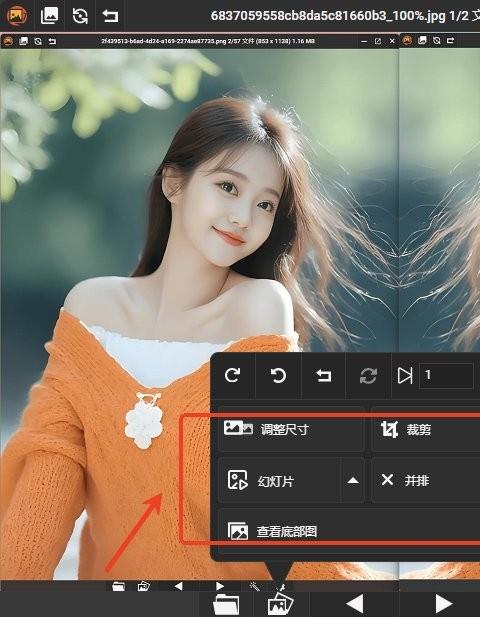The width and height of the screenshot is (480, 617).
Task: Click the gallery icon in inner left window title bar
Action: [24, 41]
